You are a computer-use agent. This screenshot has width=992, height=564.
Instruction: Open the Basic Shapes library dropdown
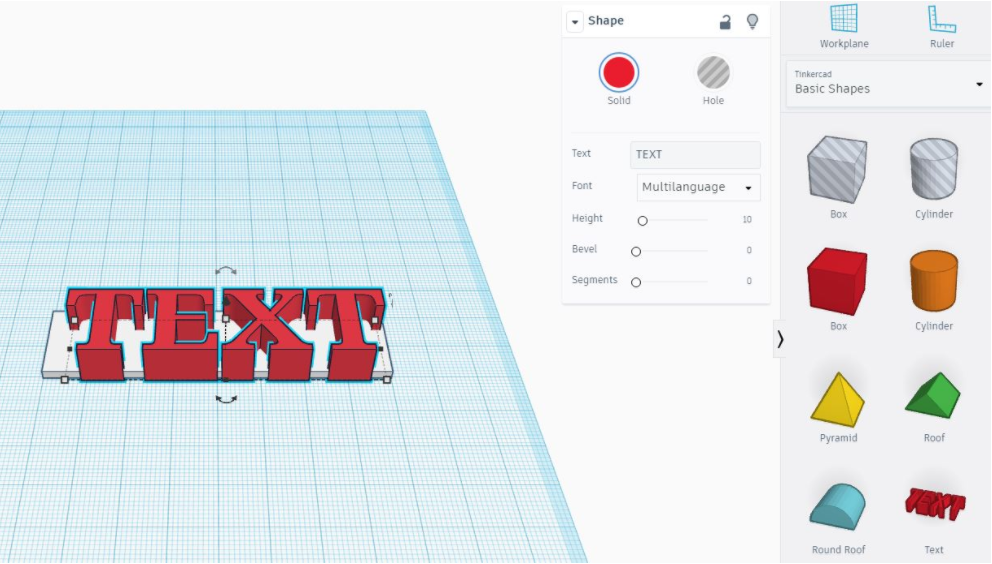click(x=888, y=83)
